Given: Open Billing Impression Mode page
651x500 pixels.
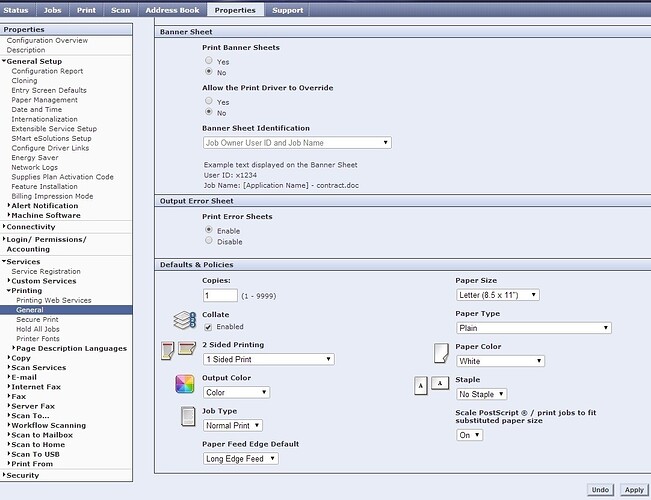Looking at the screenshot, I should tap(52, 196).
